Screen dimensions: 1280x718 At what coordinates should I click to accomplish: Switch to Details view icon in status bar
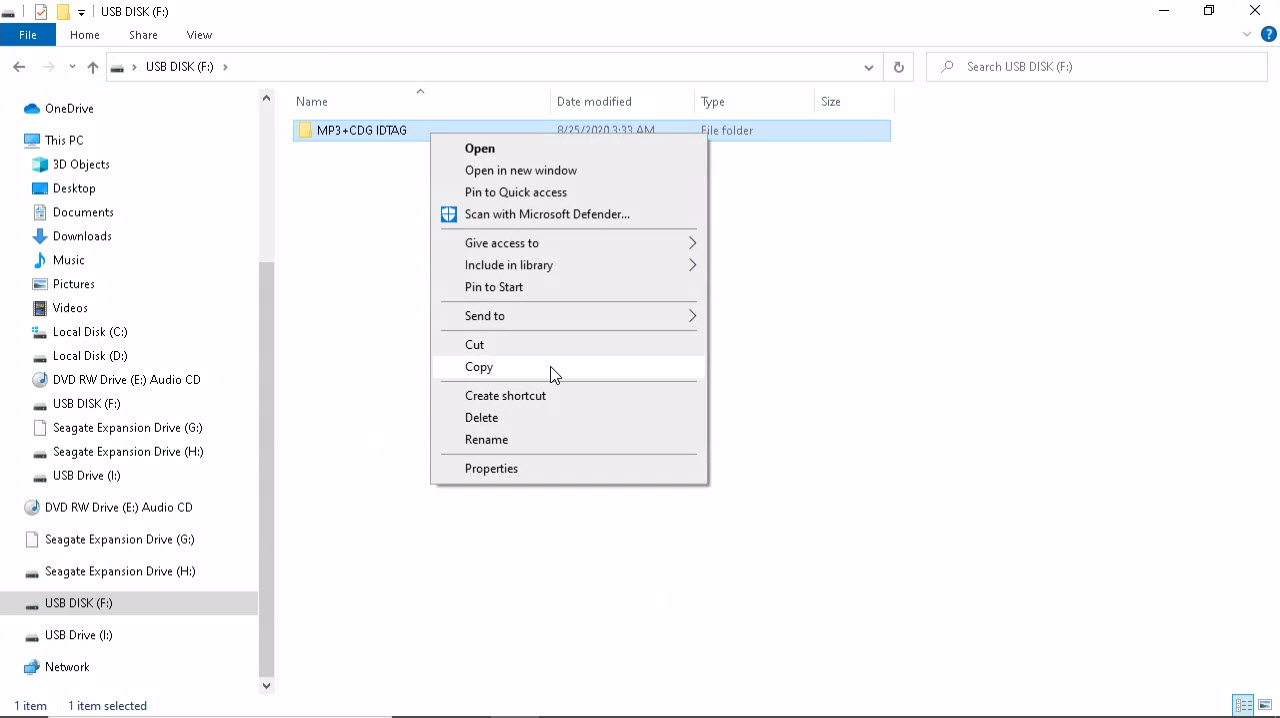click(1243, 705)
